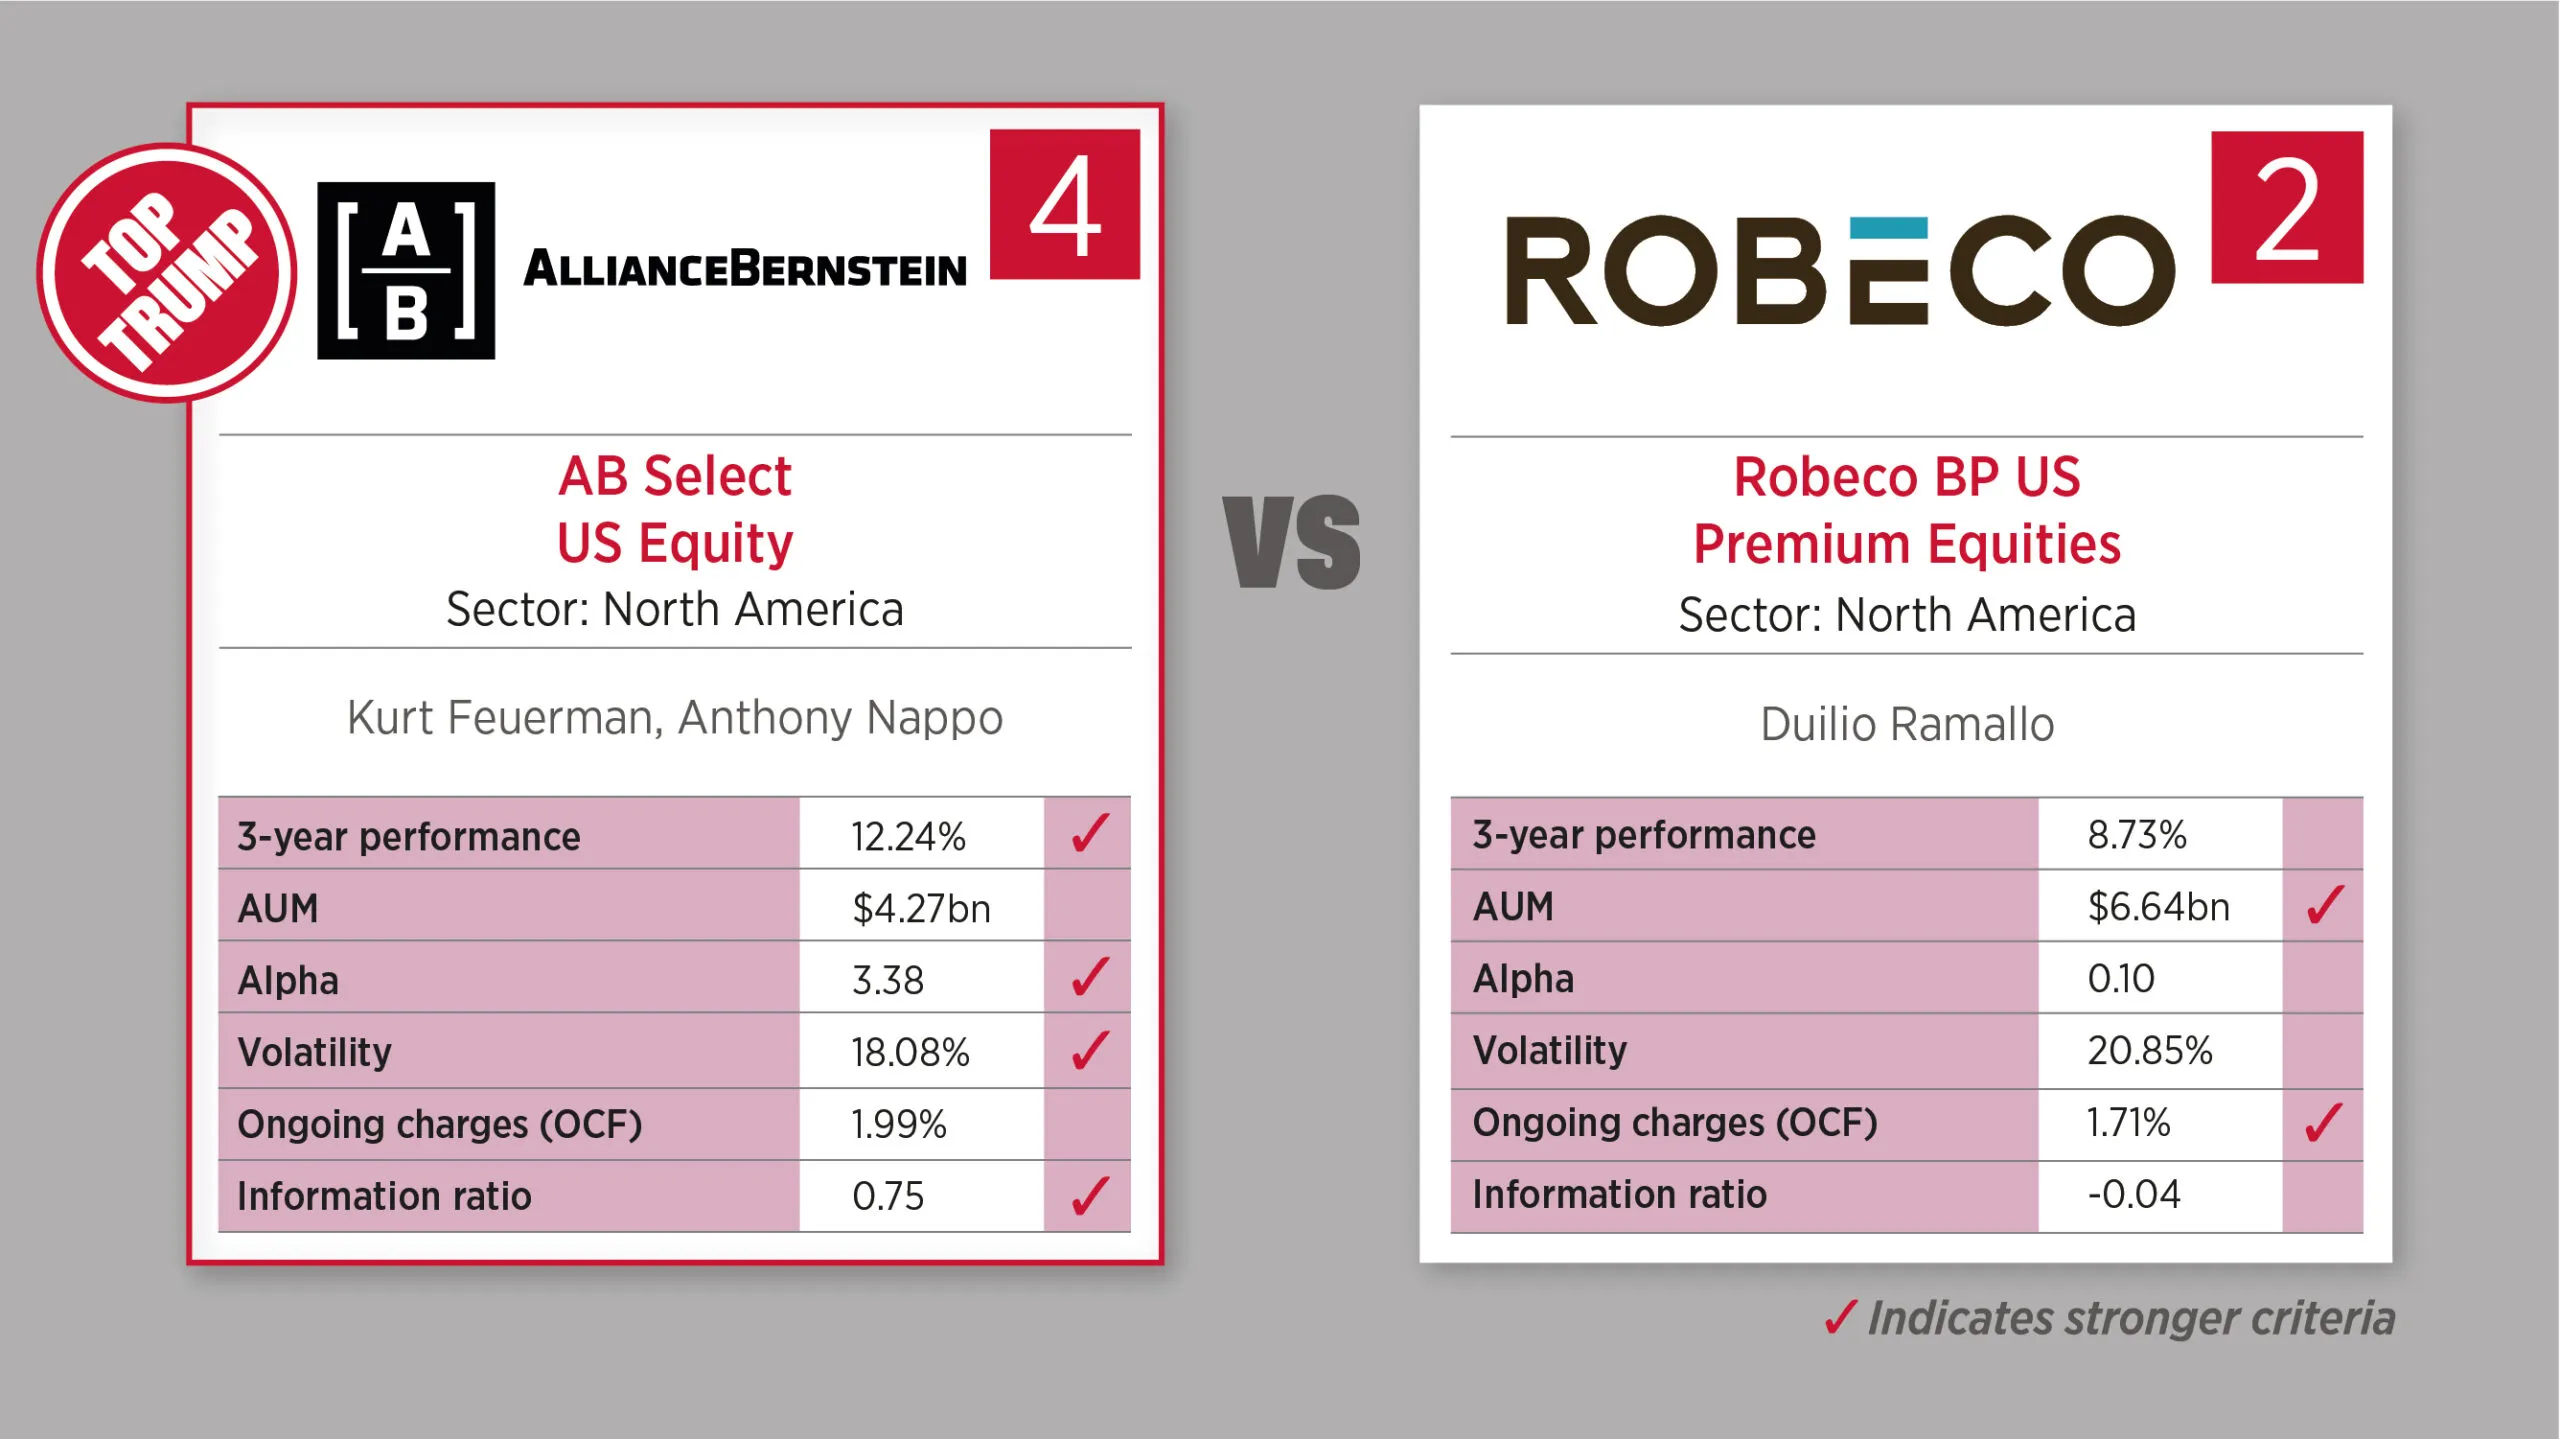Screen dimensions: 2560x1439
Task: Click the Robeco Information ratio value -0.04
Action: click(x=2133, y=1194)
